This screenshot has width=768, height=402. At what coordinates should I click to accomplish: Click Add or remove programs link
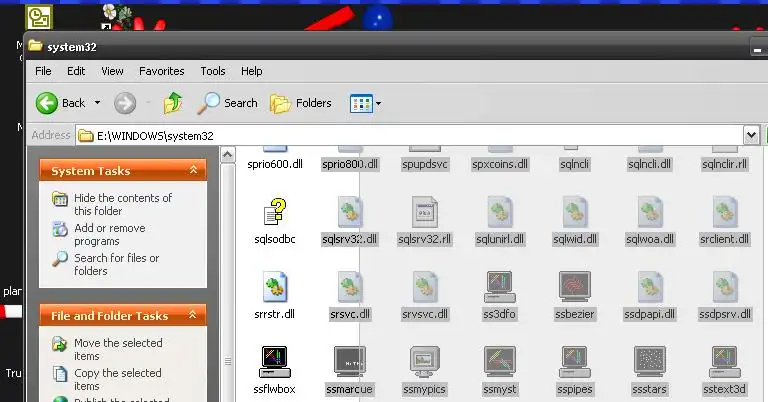coord(110,235)
